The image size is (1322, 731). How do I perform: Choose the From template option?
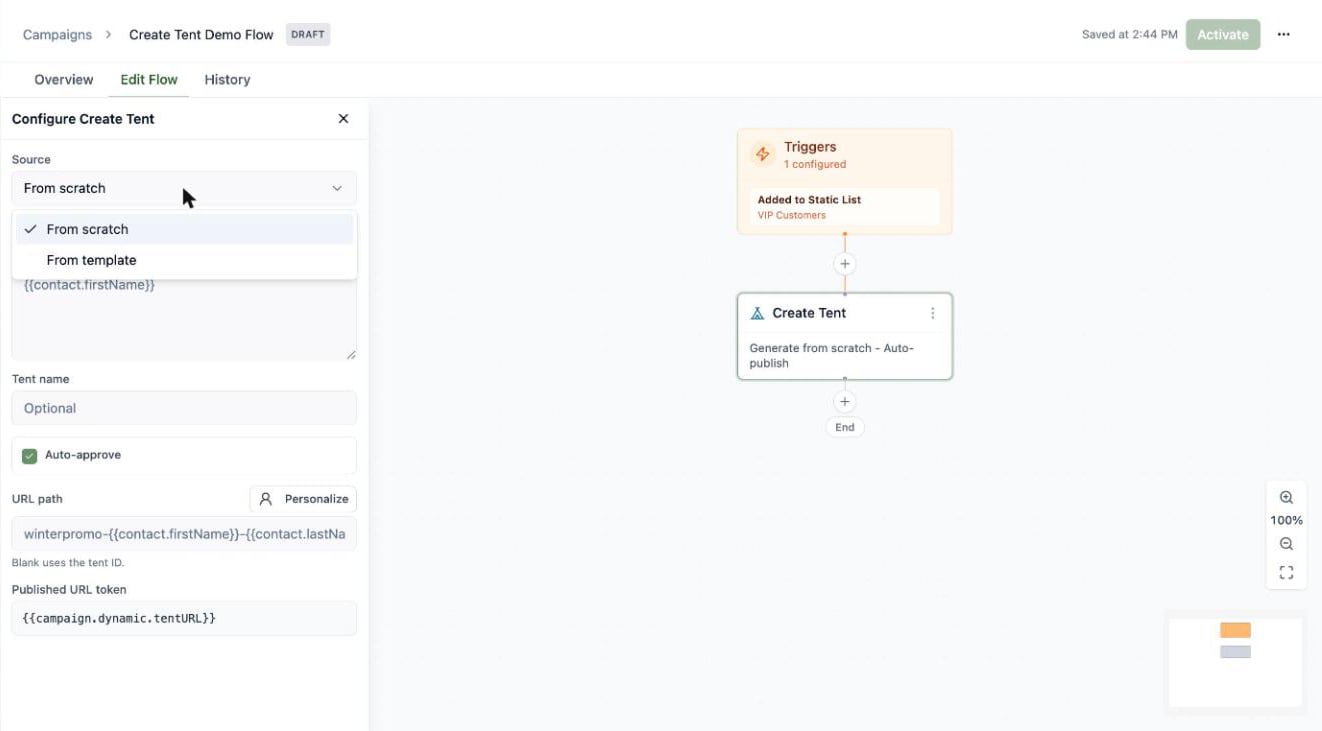click(x=184, y=260)
